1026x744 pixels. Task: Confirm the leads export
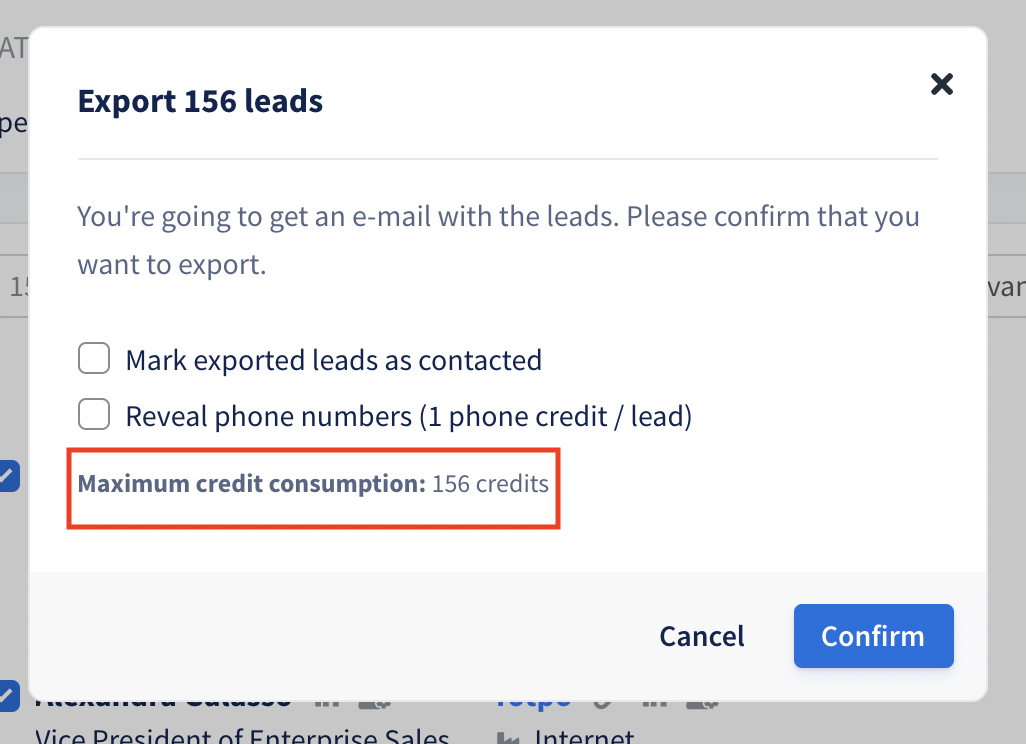874,636
